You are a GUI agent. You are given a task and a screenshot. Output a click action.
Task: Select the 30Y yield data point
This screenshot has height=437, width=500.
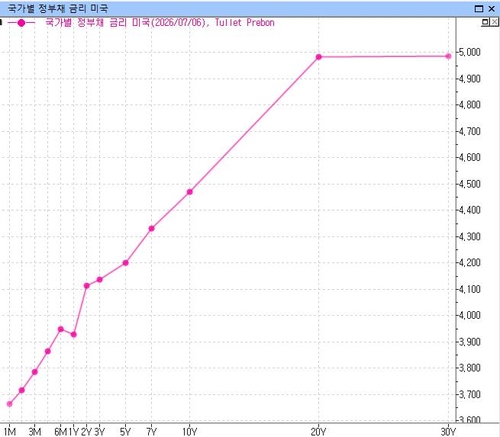[x=448, y=56]
